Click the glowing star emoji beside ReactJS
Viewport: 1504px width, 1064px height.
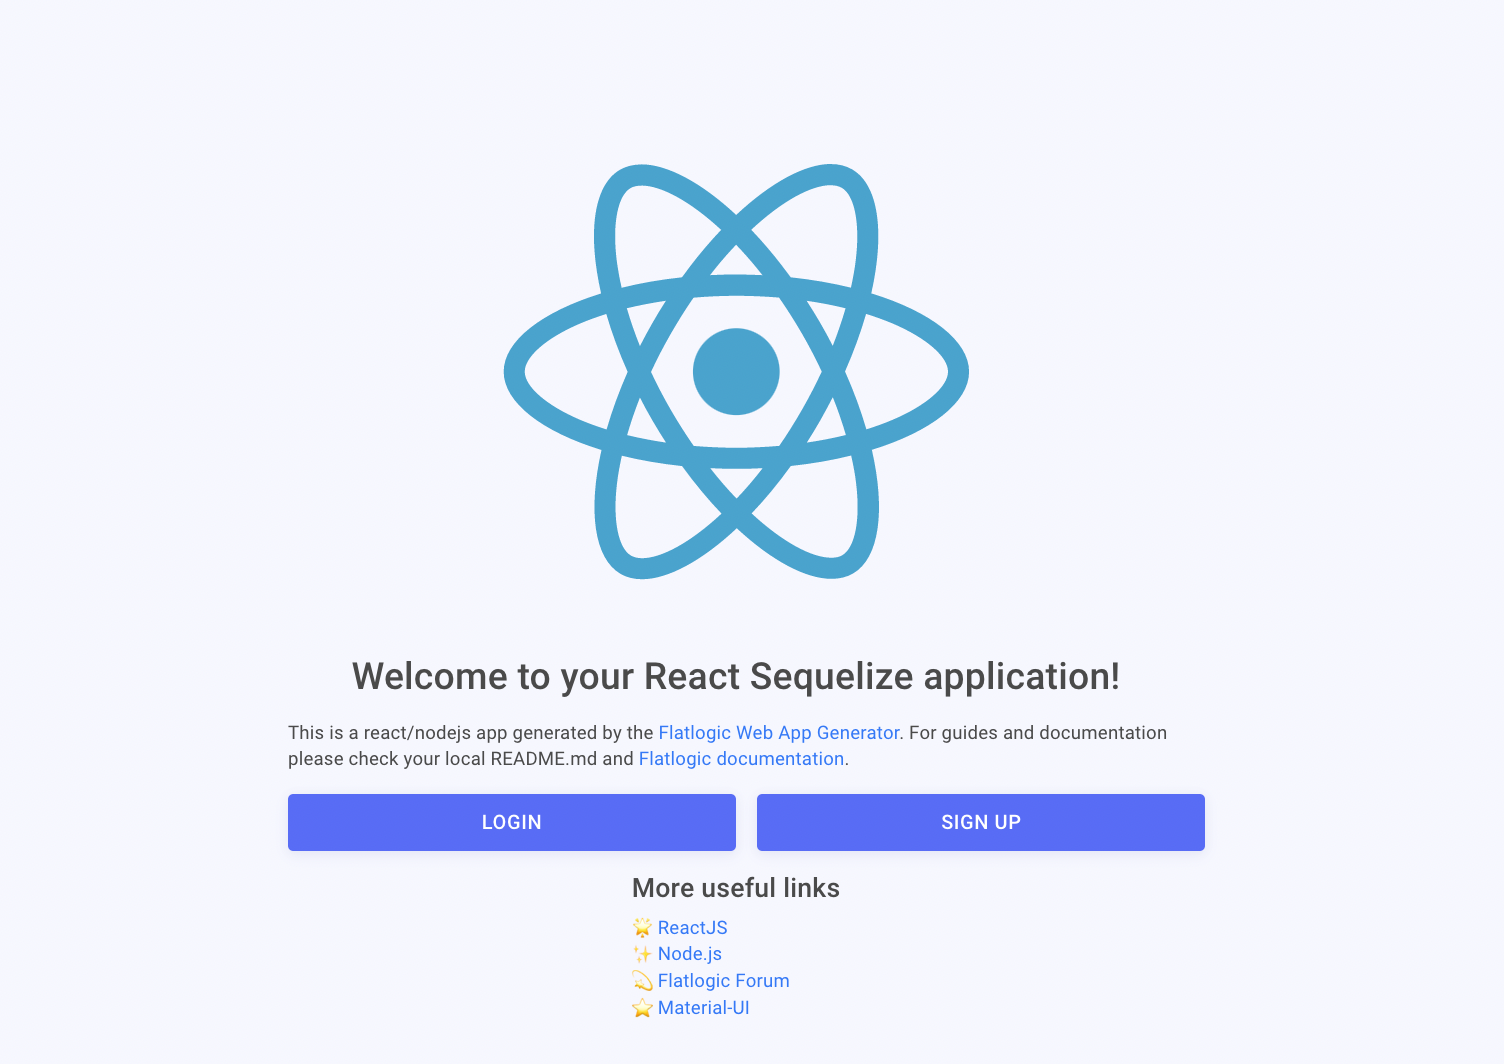pos(642,928)
